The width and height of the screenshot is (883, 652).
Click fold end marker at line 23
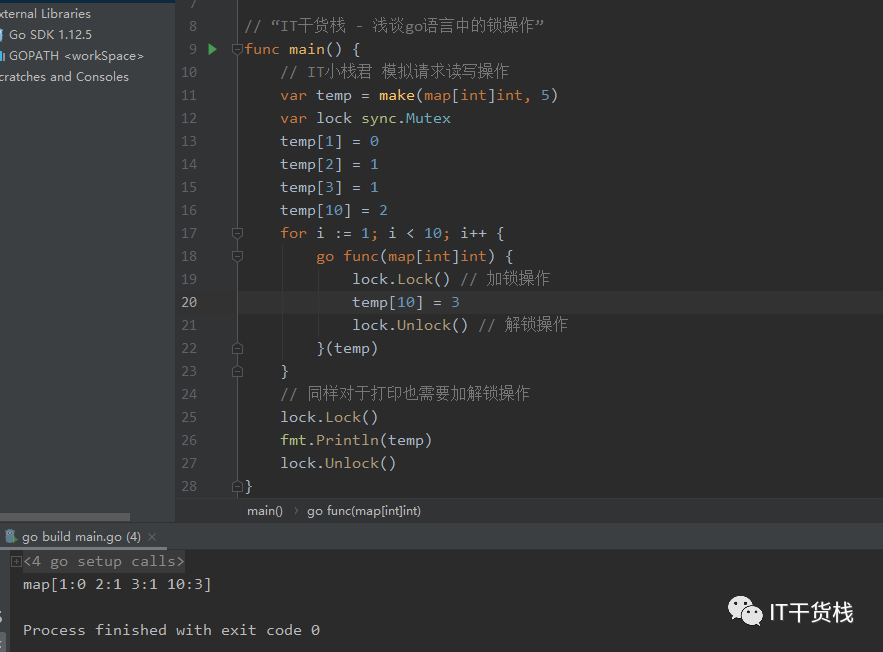tap(237, 372)
